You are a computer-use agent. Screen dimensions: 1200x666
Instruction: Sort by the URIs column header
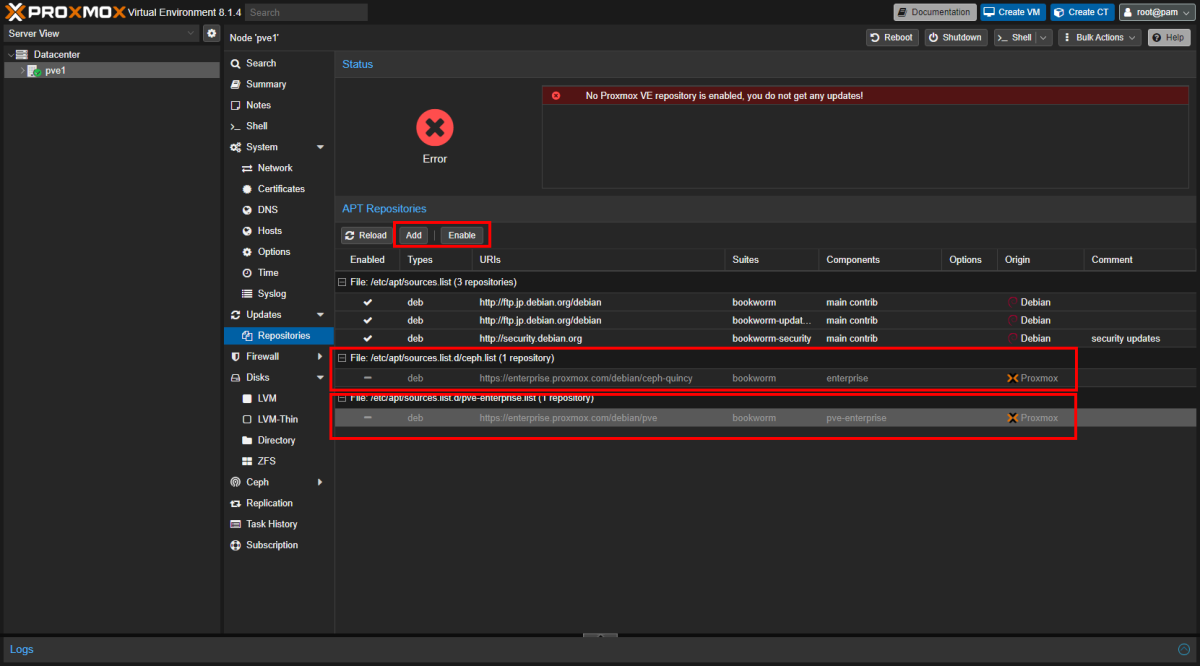coord(598,260)
